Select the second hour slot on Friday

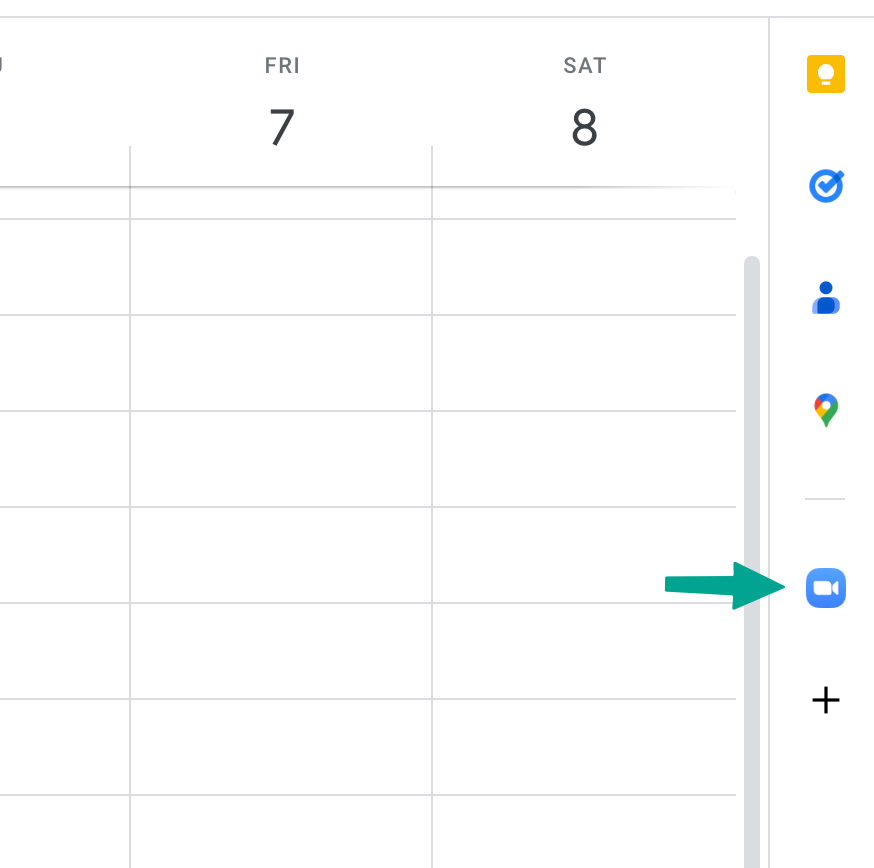point(282,363)
